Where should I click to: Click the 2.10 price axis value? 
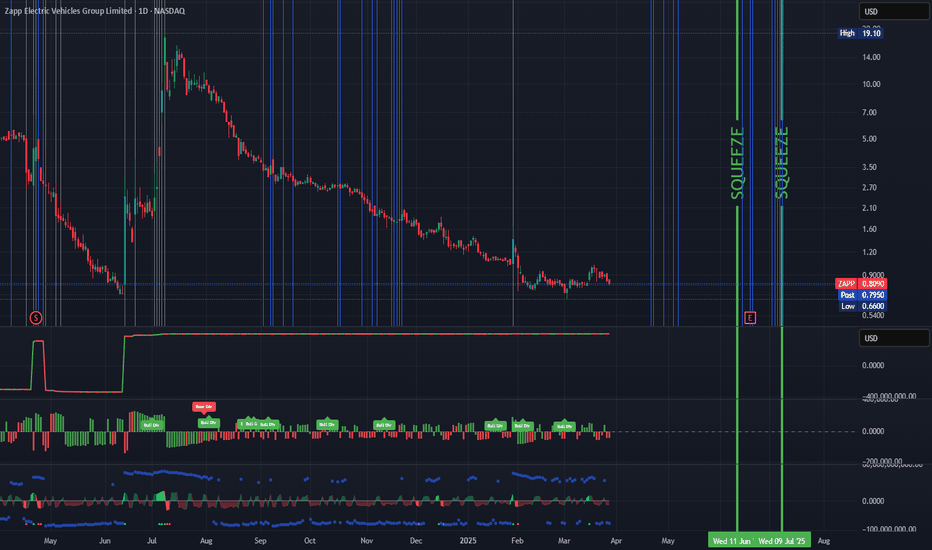tap(869, 208)
